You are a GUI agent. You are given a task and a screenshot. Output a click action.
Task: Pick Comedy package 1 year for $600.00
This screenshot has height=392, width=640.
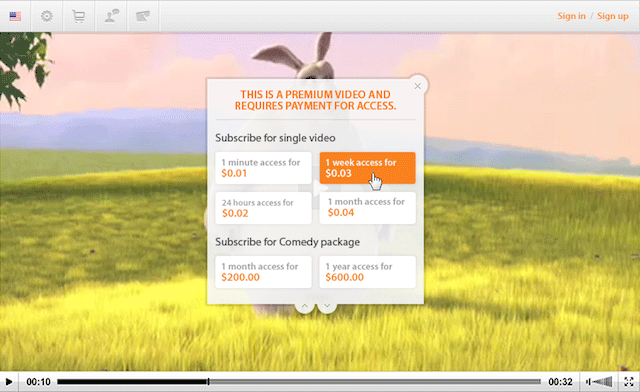pos(367,272)
